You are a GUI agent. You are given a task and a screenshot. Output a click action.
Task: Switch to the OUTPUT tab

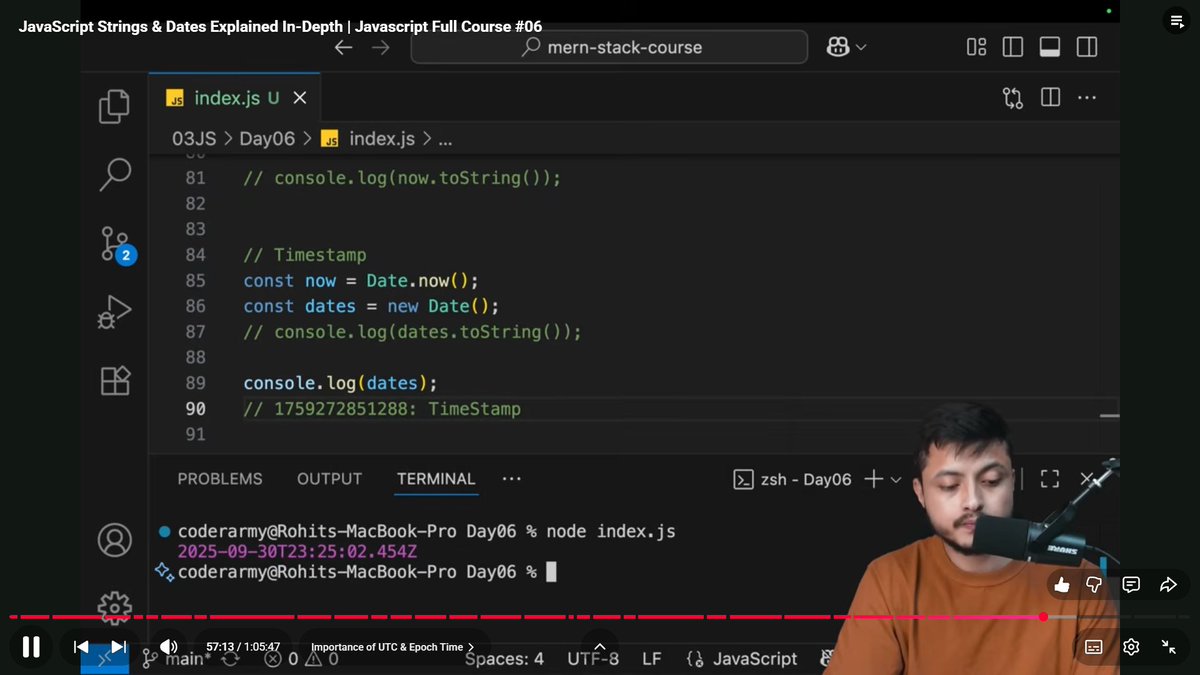(329, 479)
